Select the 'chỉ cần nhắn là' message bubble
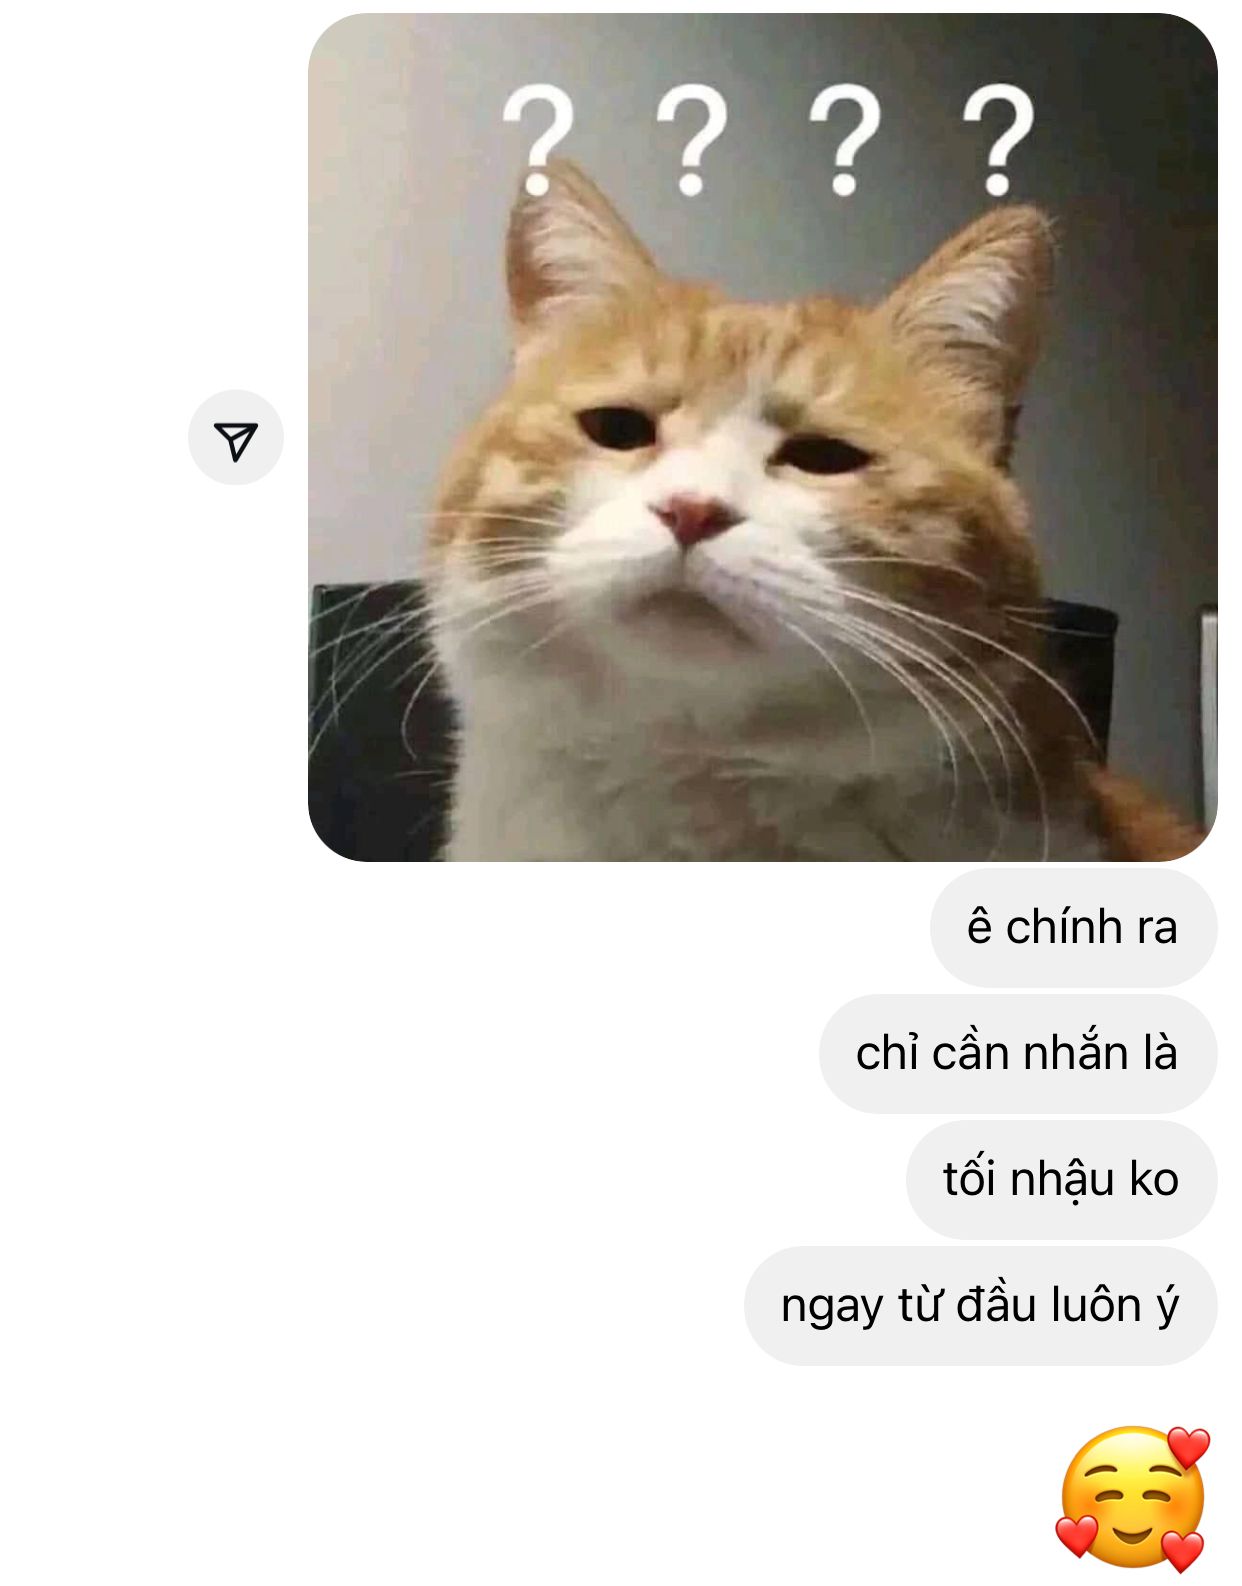The image size is (1242, 1586). click(x=1018, y=1053)
